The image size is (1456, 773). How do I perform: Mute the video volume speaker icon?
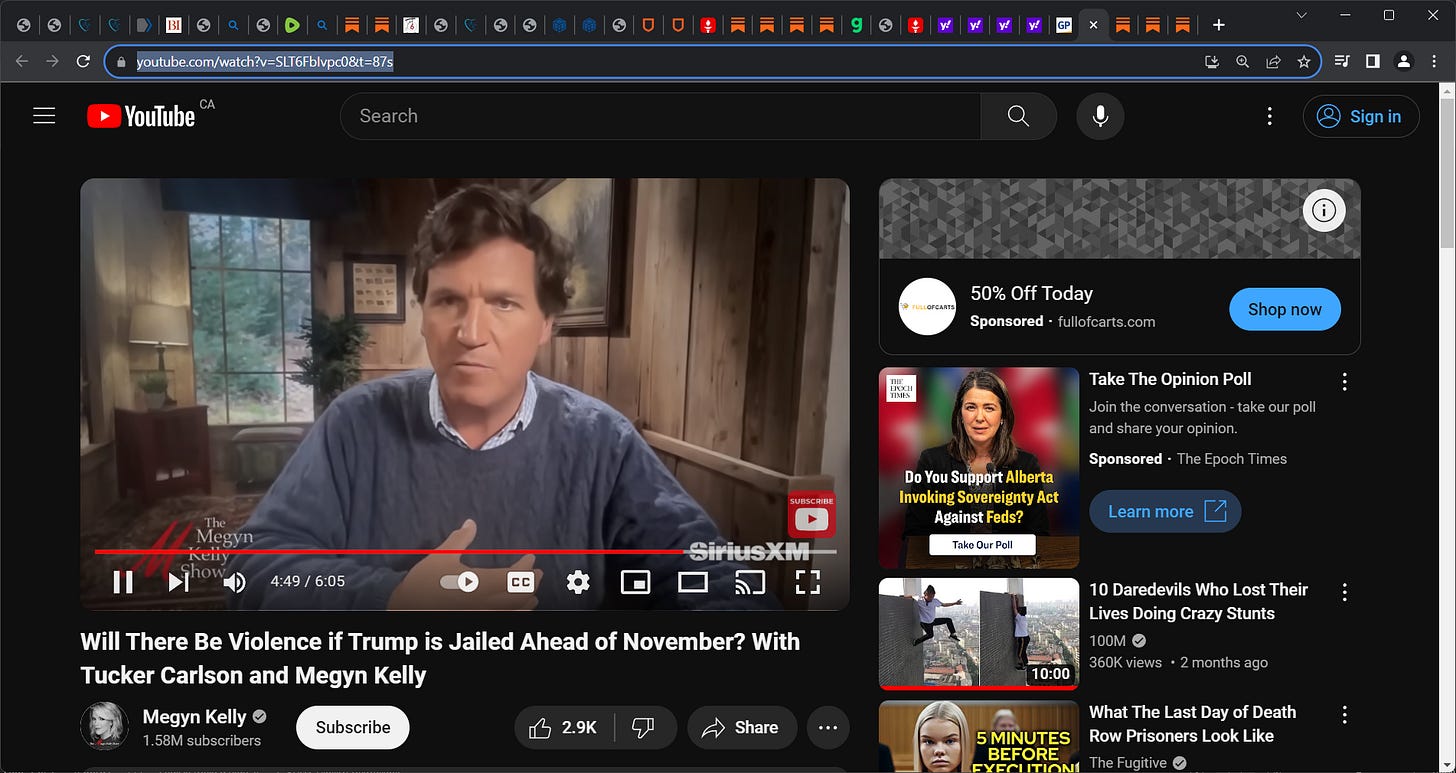pos(234,582)
